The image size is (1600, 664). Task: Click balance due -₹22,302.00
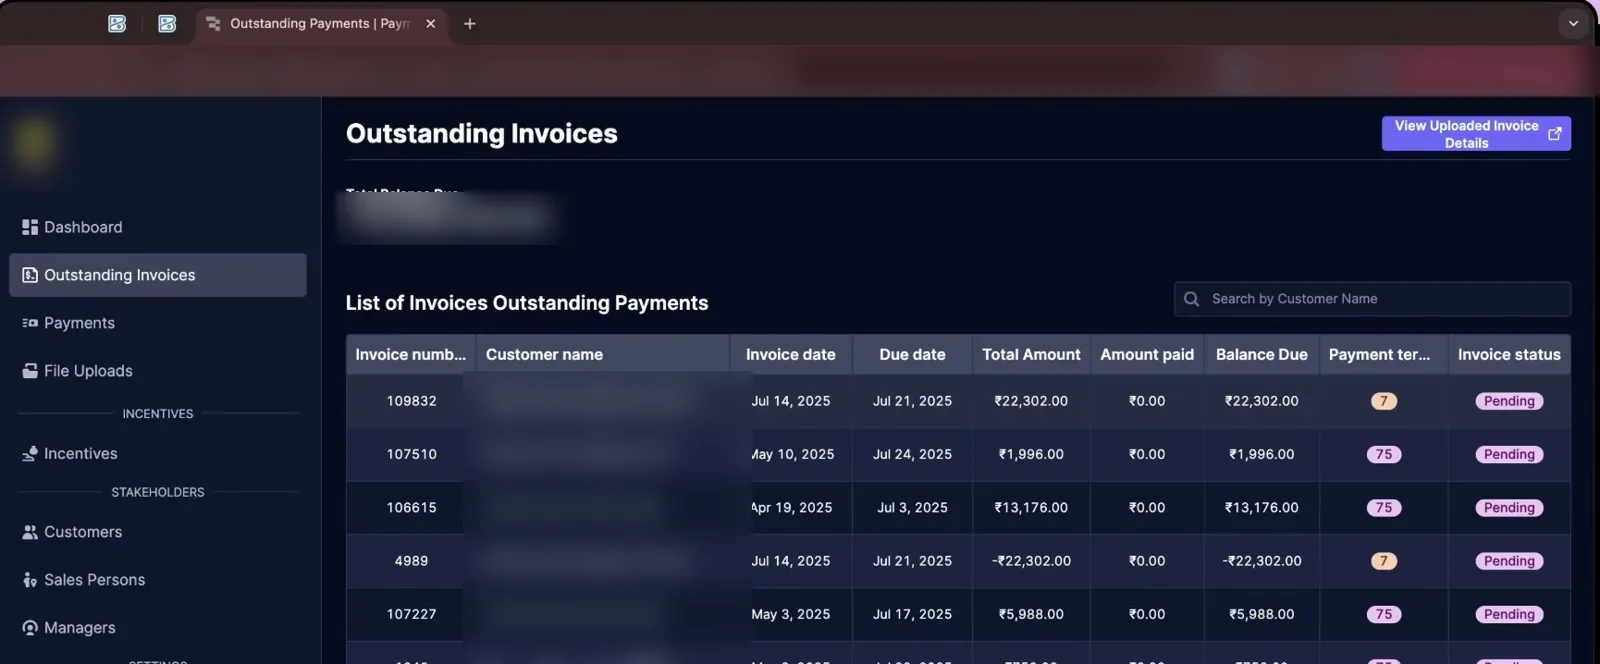click(x=1262, y=561)
